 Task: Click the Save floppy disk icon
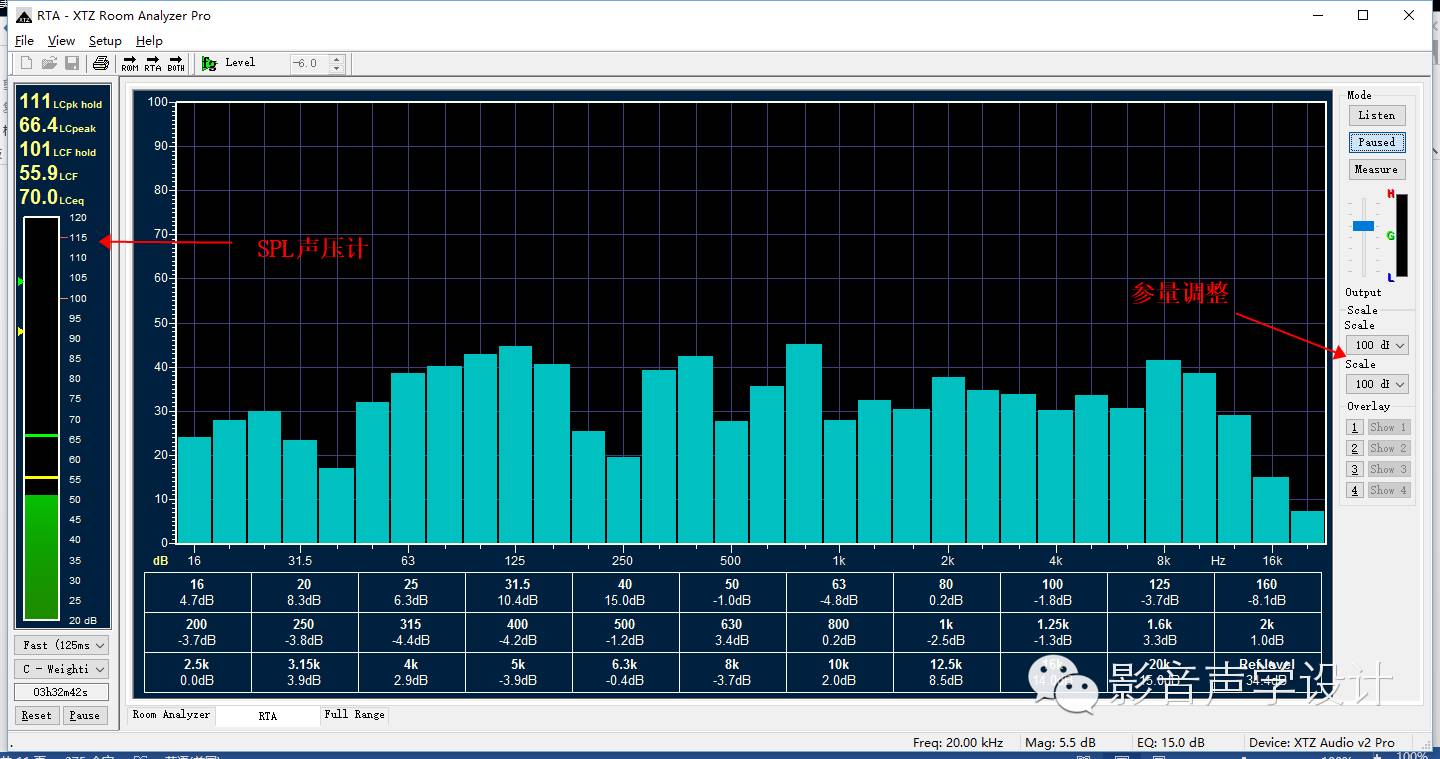(72, 63)
